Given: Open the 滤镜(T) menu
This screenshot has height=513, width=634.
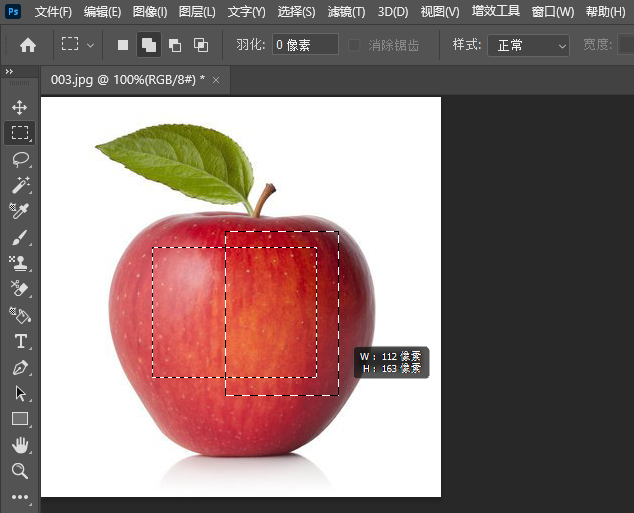Looking at the screenshot, I should click(346, 12).
